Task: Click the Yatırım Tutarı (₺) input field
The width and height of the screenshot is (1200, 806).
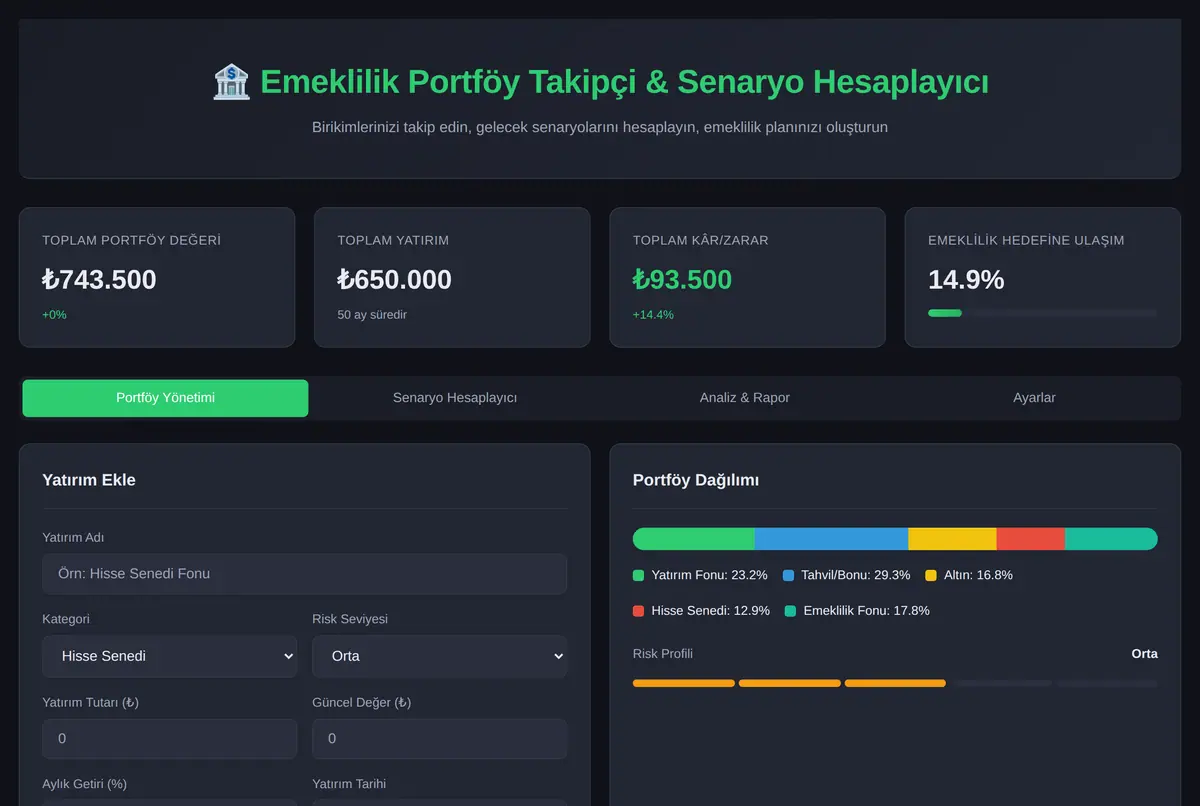Action: pyautogui.click(x=170, y=739)
